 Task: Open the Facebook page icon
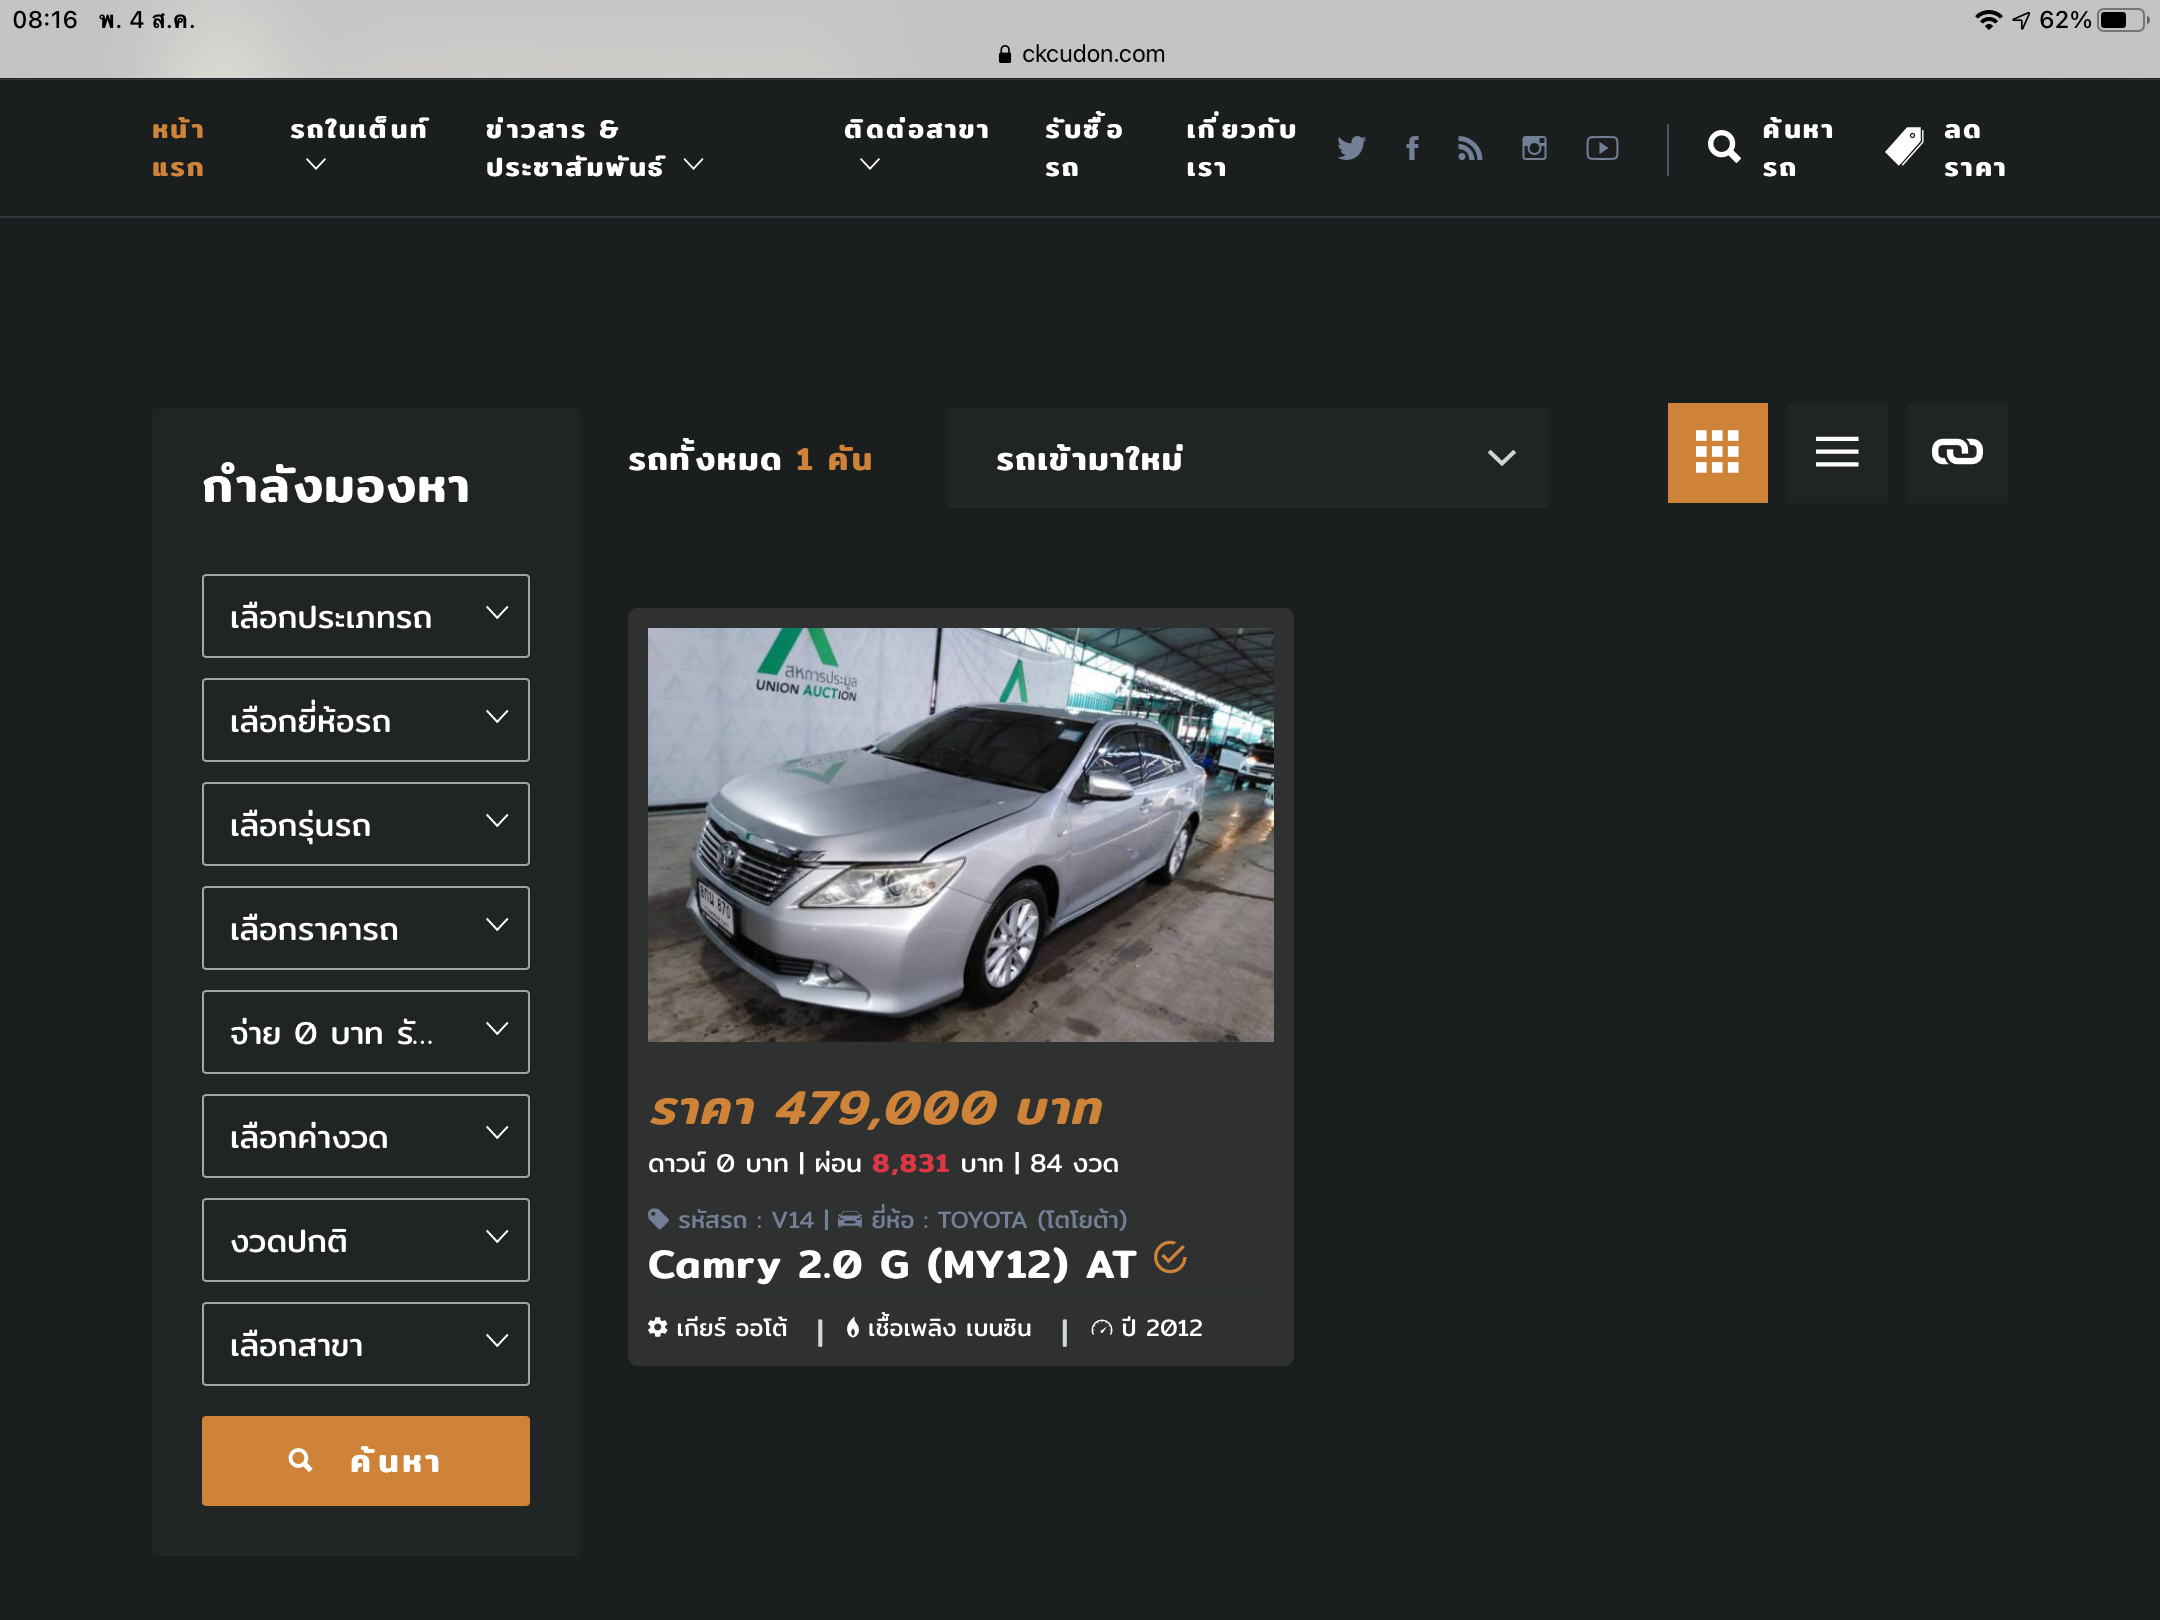point(1412,148)
